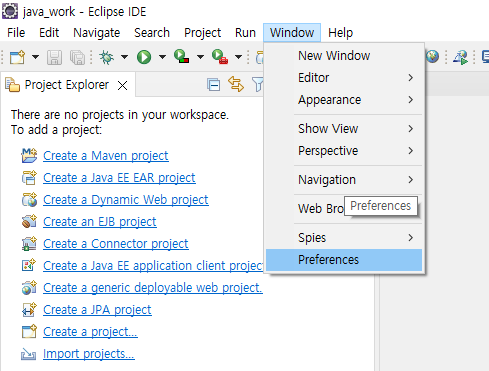This screenshot has height=371, width=489.
Task: Click the Collapse All icon in Project Explorer
Action: [x=213, y=85]
